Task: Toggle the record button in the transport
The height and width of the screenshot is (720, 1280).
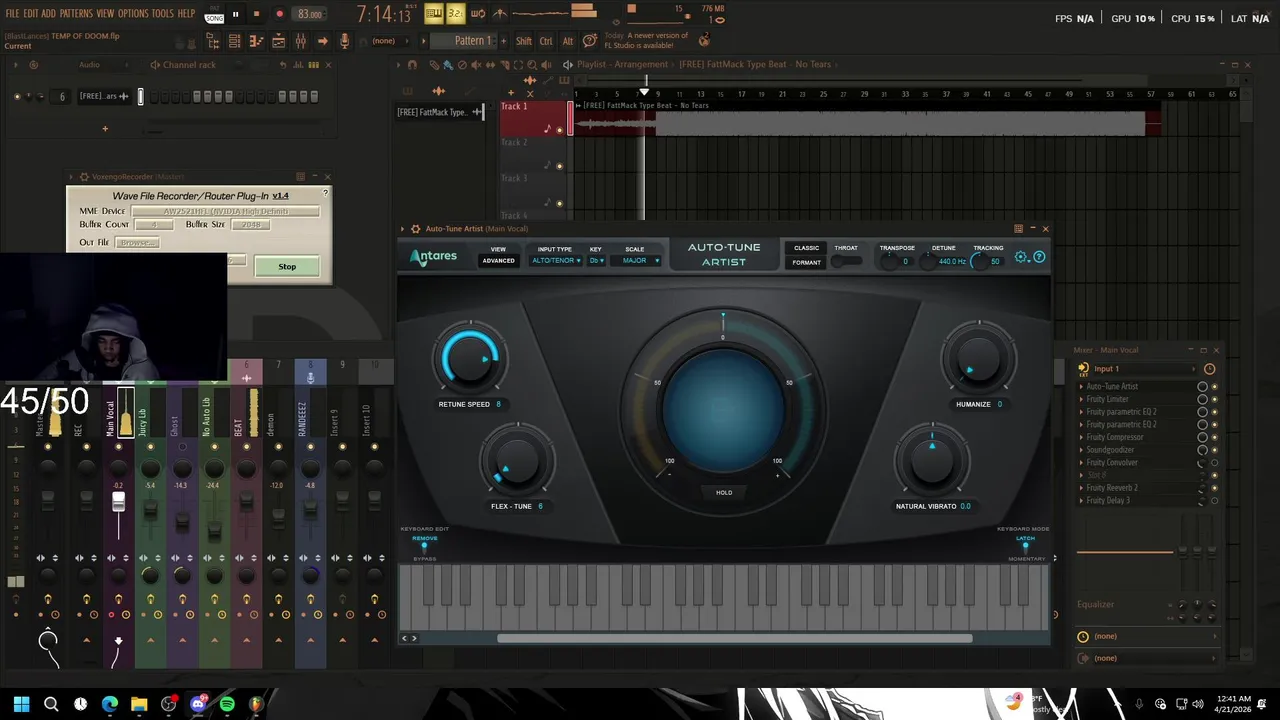Action: pos(279,14)
